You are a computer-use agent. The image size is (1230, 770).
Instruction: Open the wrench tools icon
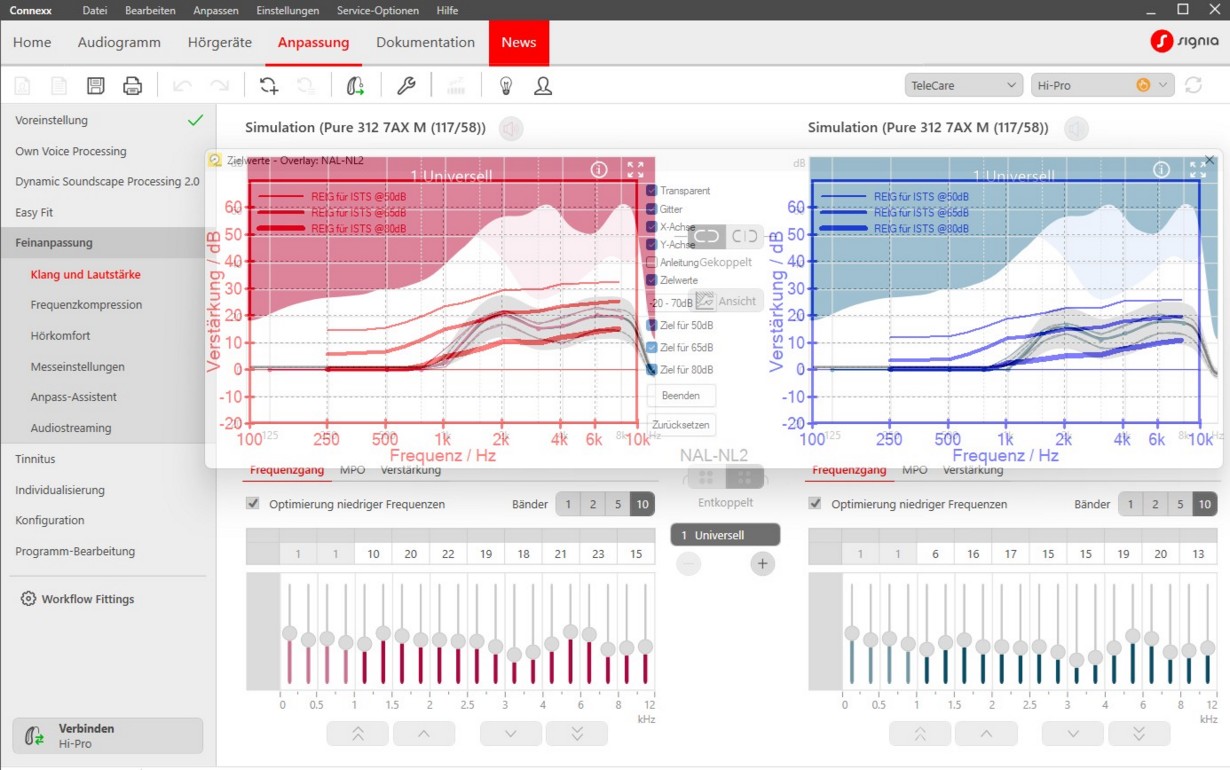406,86
